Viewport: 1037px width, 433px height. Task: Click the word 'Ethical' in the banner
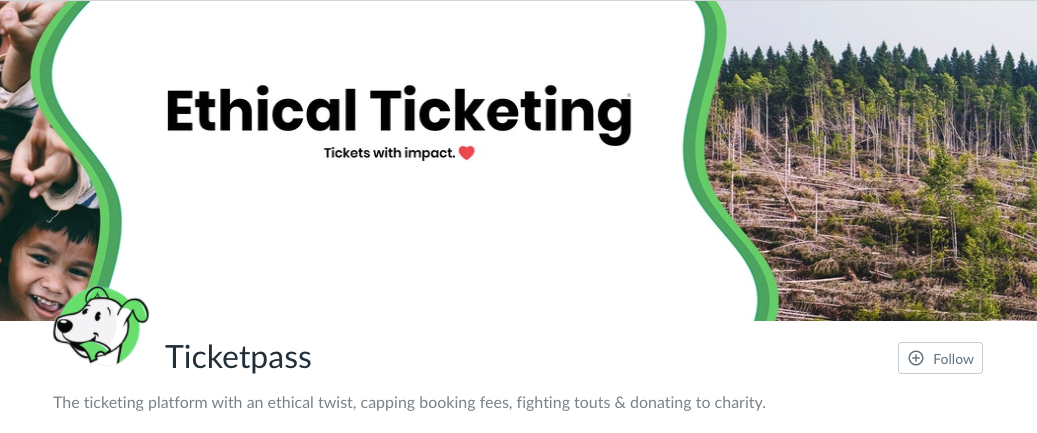(261, 110)
